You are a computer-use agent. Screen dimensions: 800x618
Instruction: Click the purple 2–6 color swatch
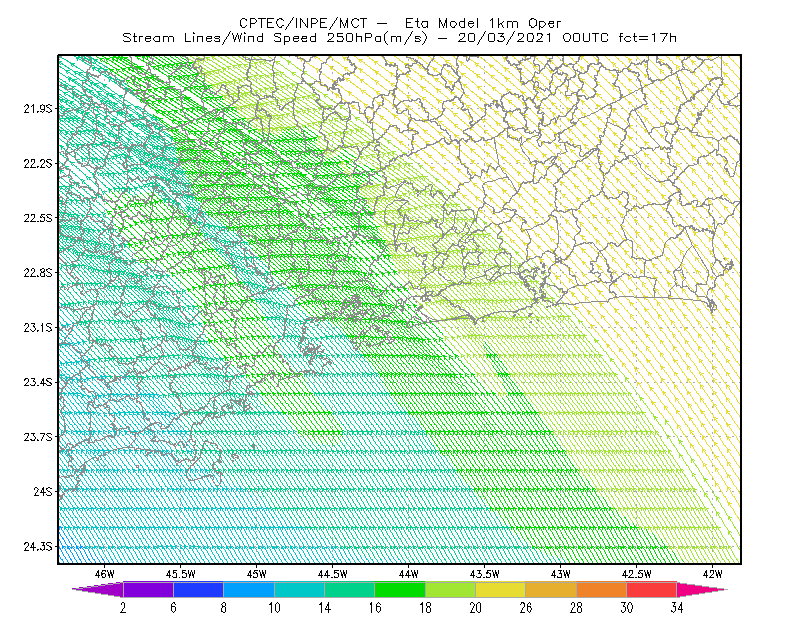click(x=148, y=589)
